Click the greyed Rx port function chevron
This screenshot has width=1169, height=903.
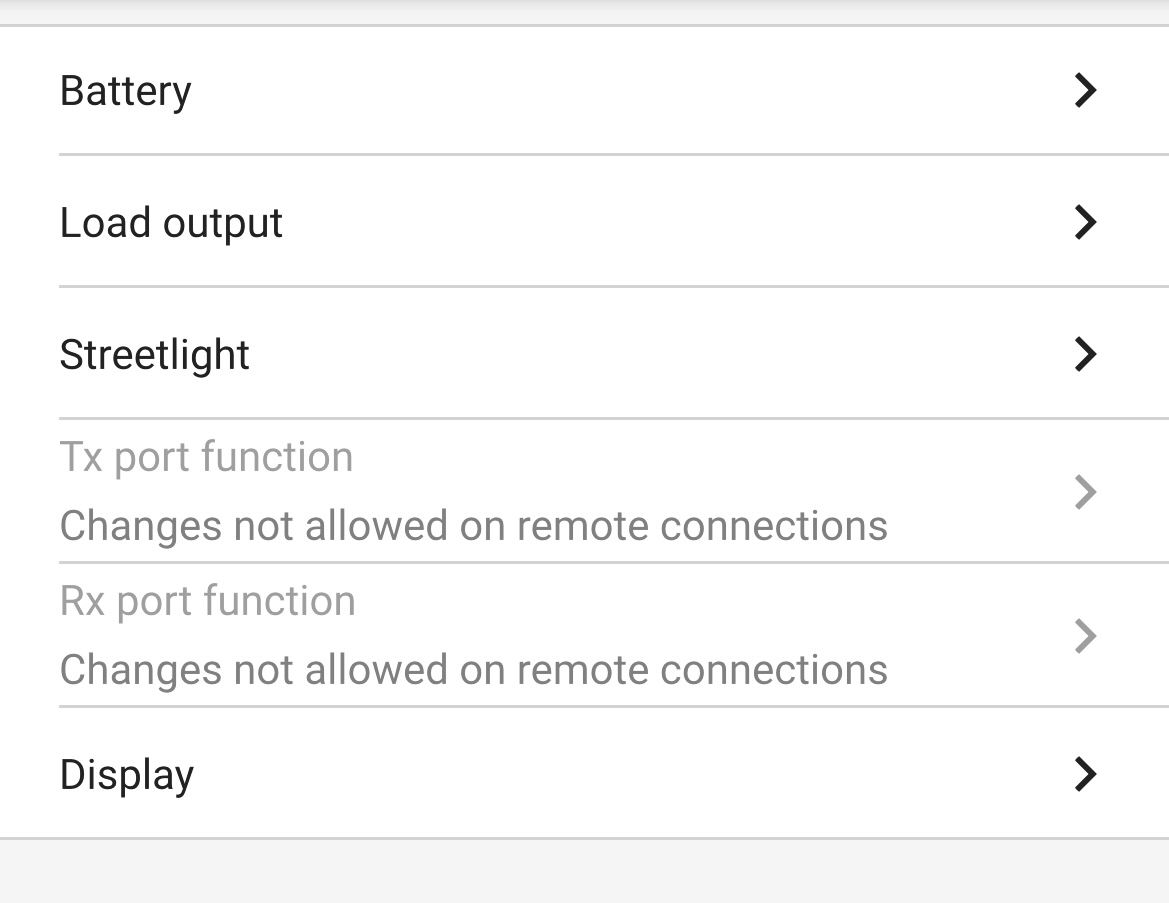(x=1085, y=636)
